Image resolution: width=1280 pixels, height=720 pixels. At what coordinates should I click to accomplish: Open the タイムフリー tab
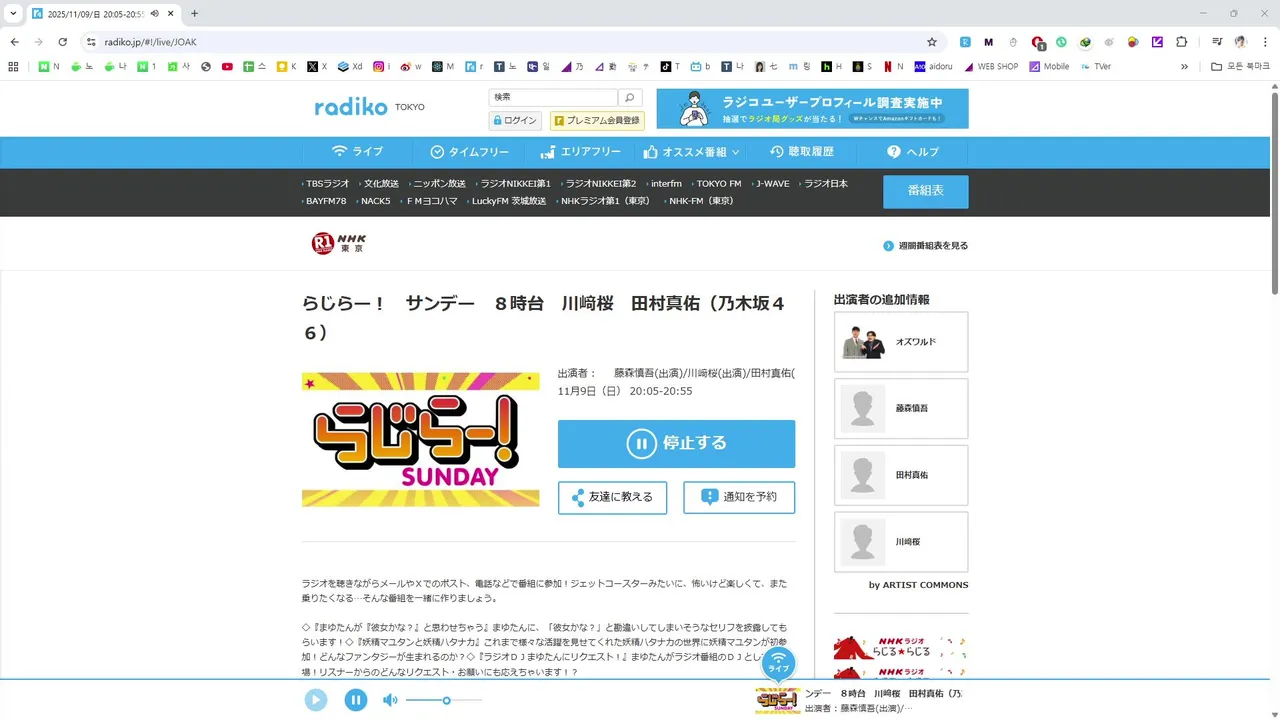tap(469, 152)
